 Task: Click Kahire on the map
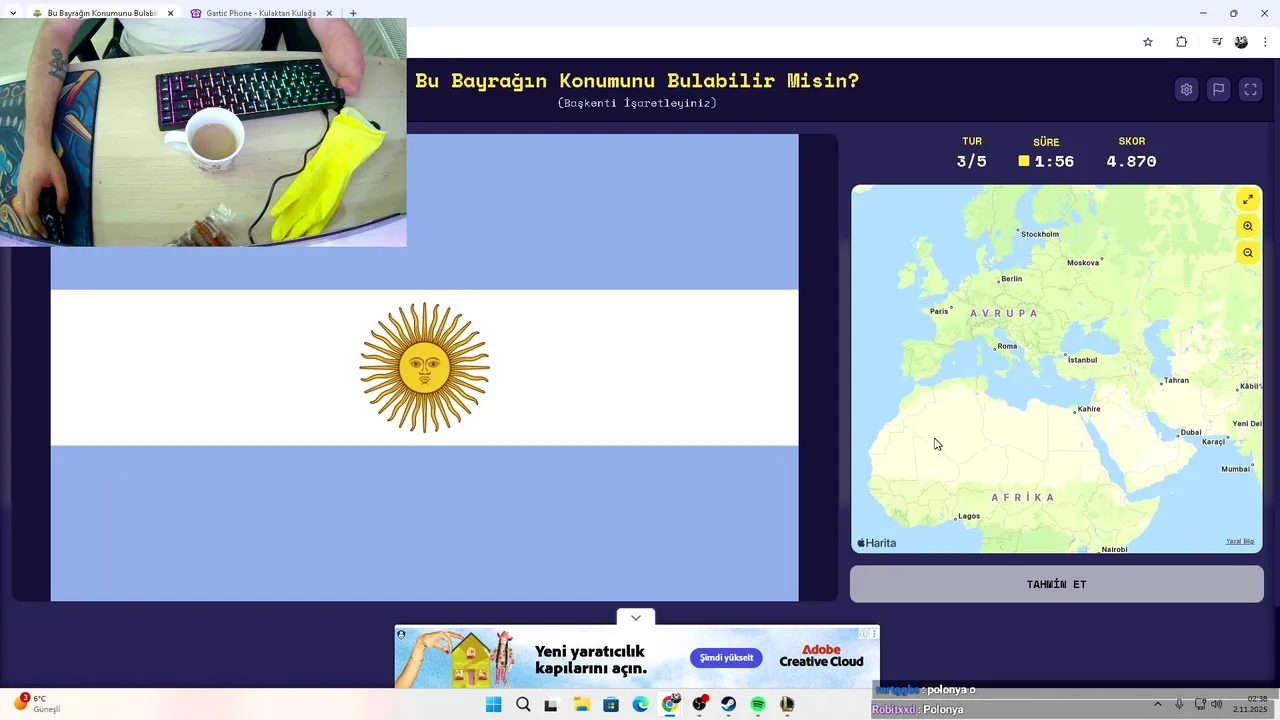[x=1089, y=408]
